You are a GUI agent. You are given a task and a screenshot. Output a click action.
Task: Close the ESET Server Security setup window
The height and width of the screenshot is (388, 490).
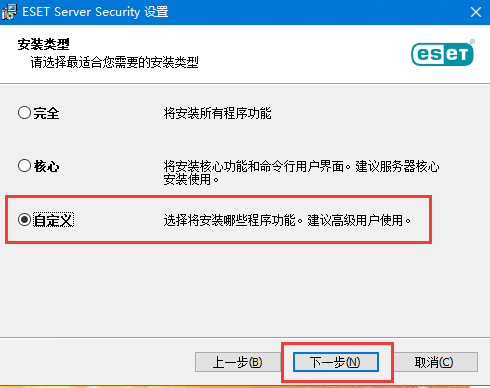(x=476, y=12)
